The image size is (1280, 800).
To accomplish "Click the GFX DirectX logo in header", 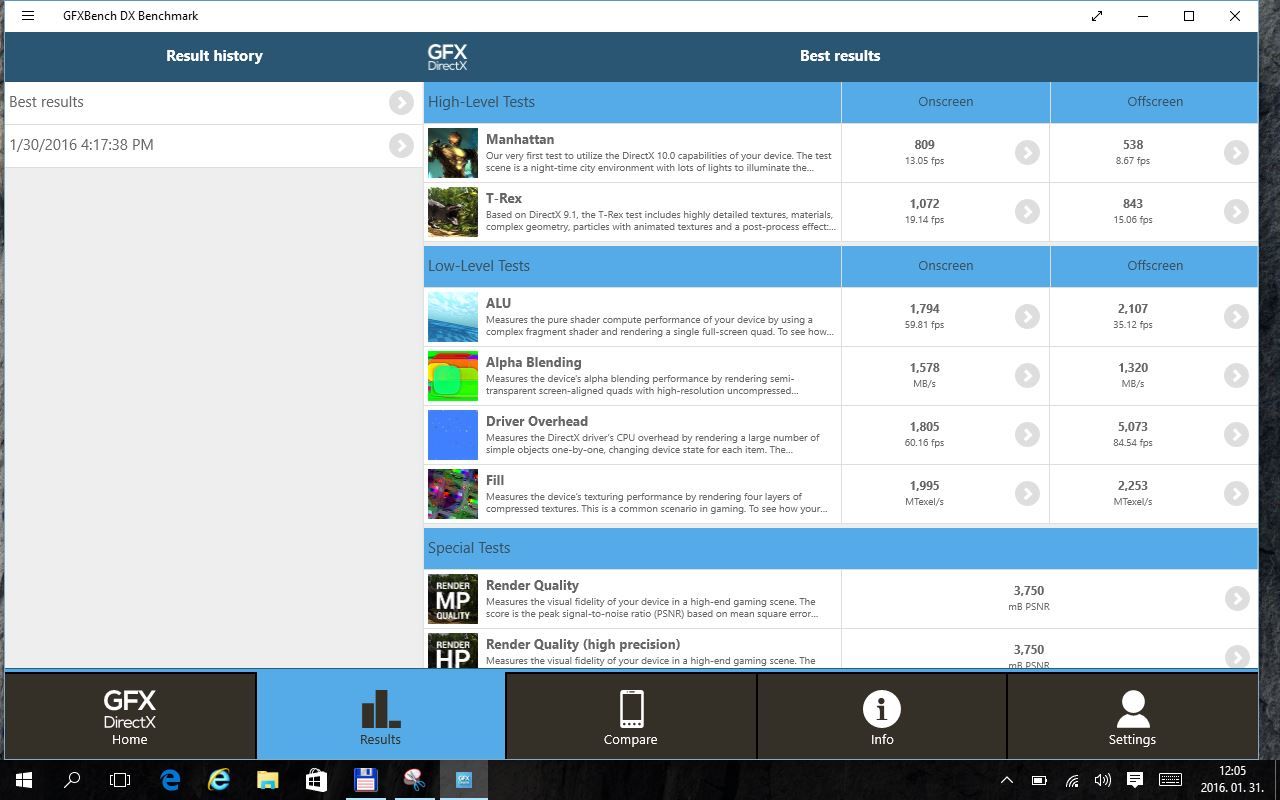I will point(447,57).
